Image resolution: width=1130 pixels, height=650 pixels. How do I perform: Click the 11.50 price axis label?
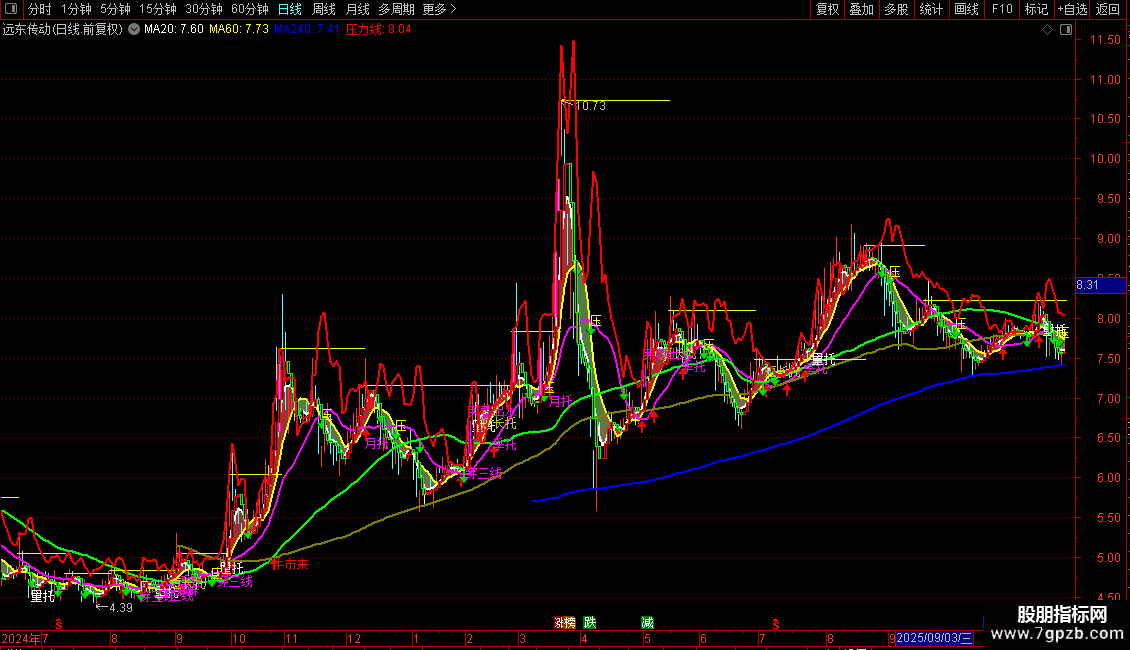pos(1105,40)
